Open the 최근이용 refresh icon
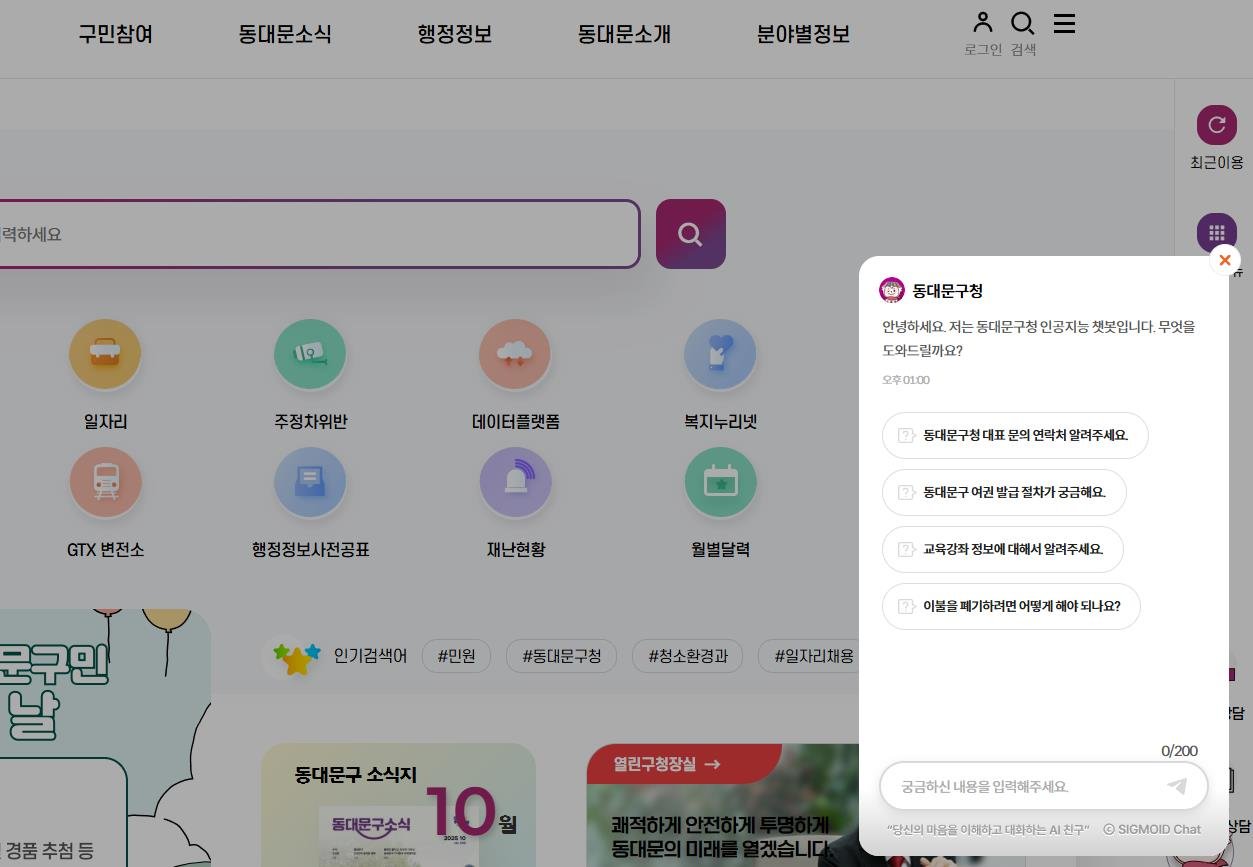The image size is (1253, 867). [1216, 125]
